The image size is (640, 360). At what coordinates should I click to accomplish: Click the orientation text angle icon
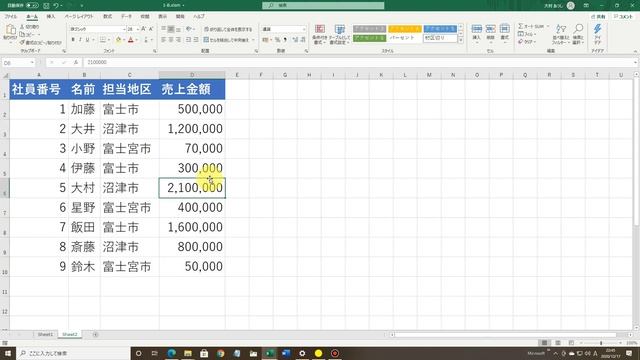(189, 29)
